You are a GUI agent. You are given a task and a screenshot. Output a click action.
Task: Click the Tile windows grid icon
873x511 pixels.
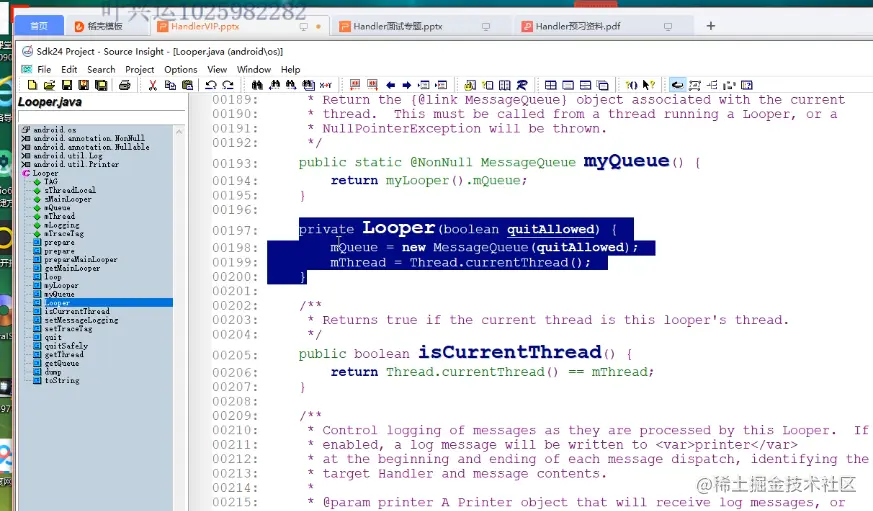coord(550,85)
